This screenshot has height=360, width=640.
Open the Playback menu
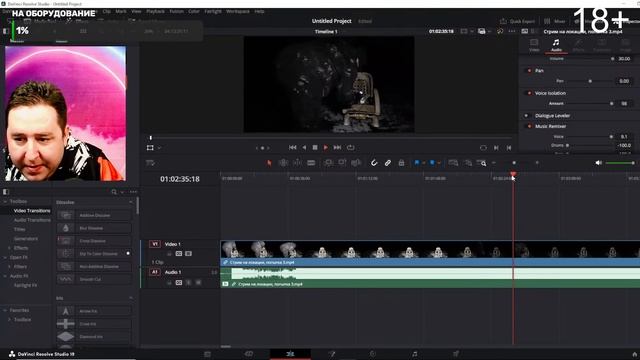(x=155, y=11)
